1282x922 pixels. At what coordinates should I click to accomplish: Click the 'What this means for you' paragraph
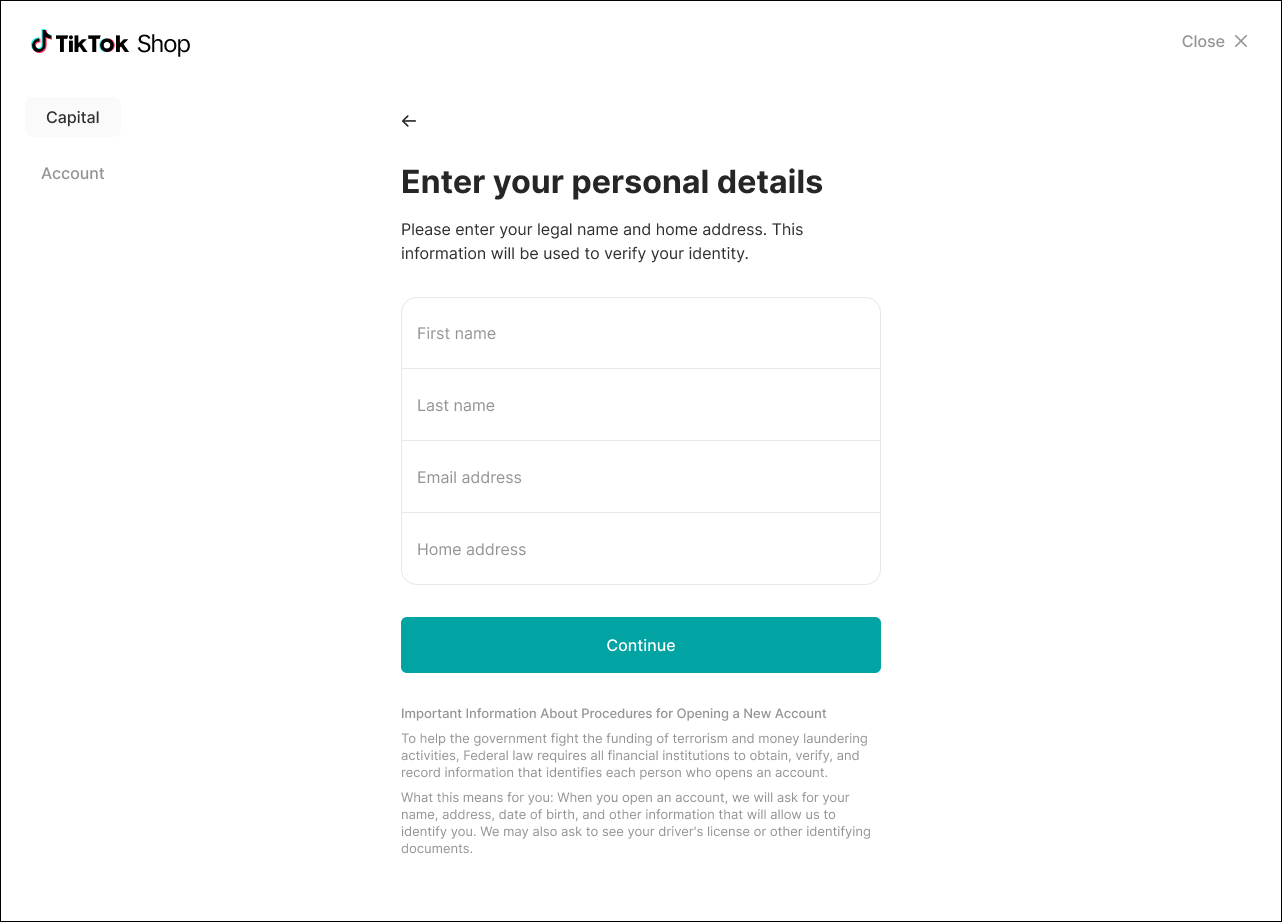[635, 823]
